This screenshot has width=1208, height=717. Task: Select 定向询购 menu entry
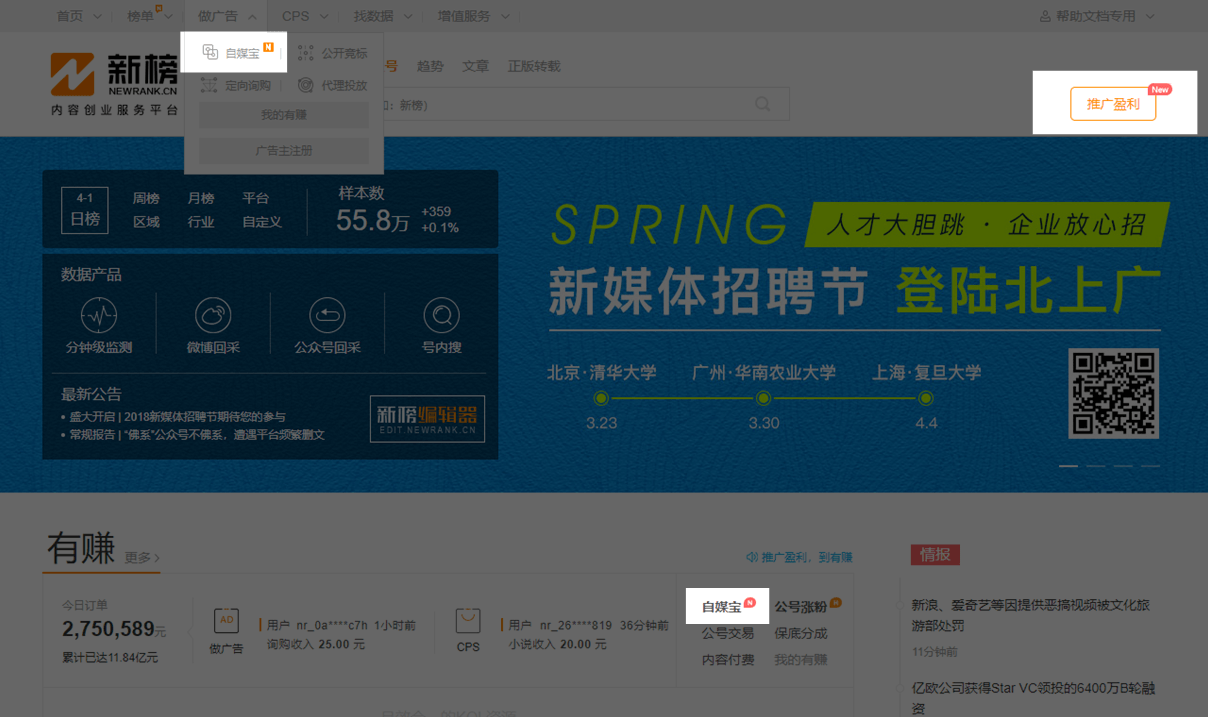[248, 85]
